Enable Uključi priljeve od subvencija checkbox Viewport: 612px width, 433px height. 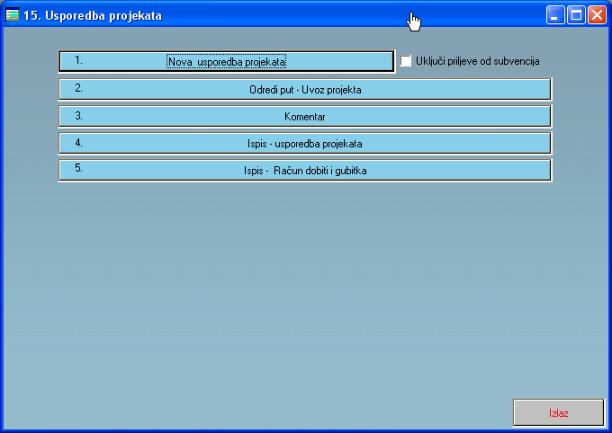[x=406, y=61]
